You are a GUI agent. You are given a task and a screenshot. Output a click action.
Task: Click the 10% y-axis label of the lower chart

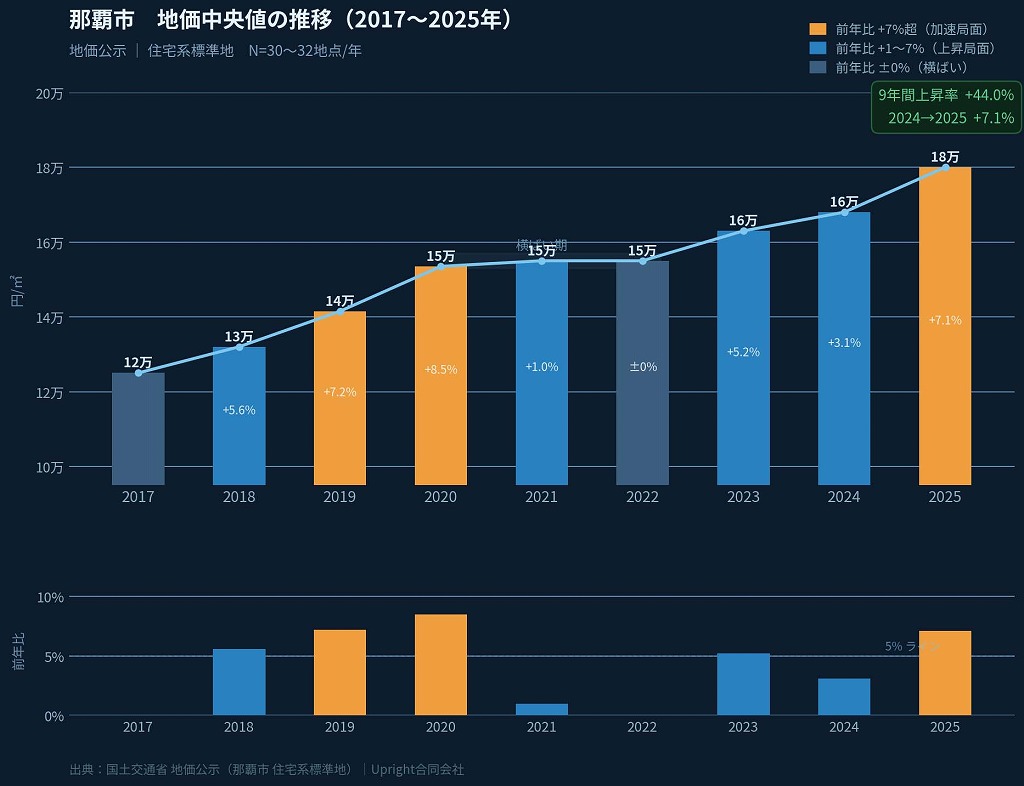(x=50, y=597)
